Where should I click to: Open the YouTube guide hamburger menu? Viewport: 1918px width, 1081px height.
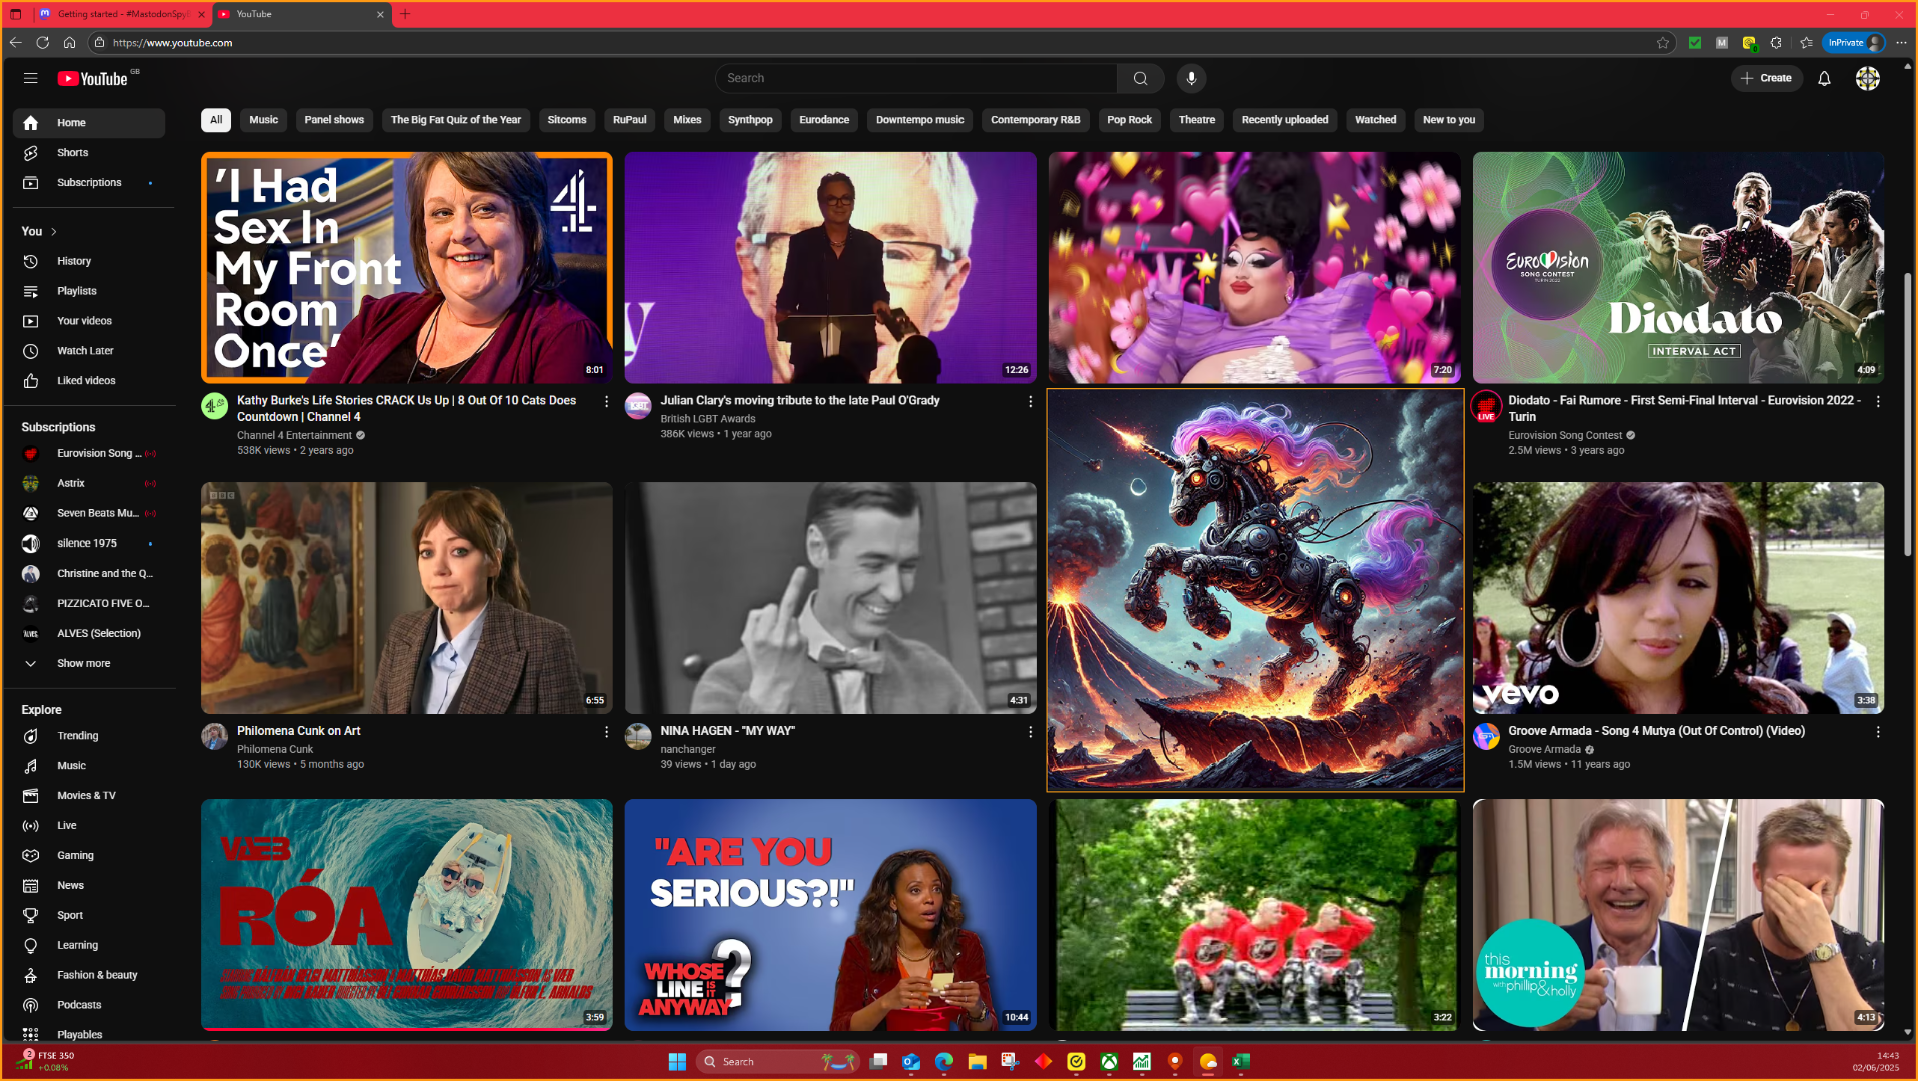click(x=30, y=78)
